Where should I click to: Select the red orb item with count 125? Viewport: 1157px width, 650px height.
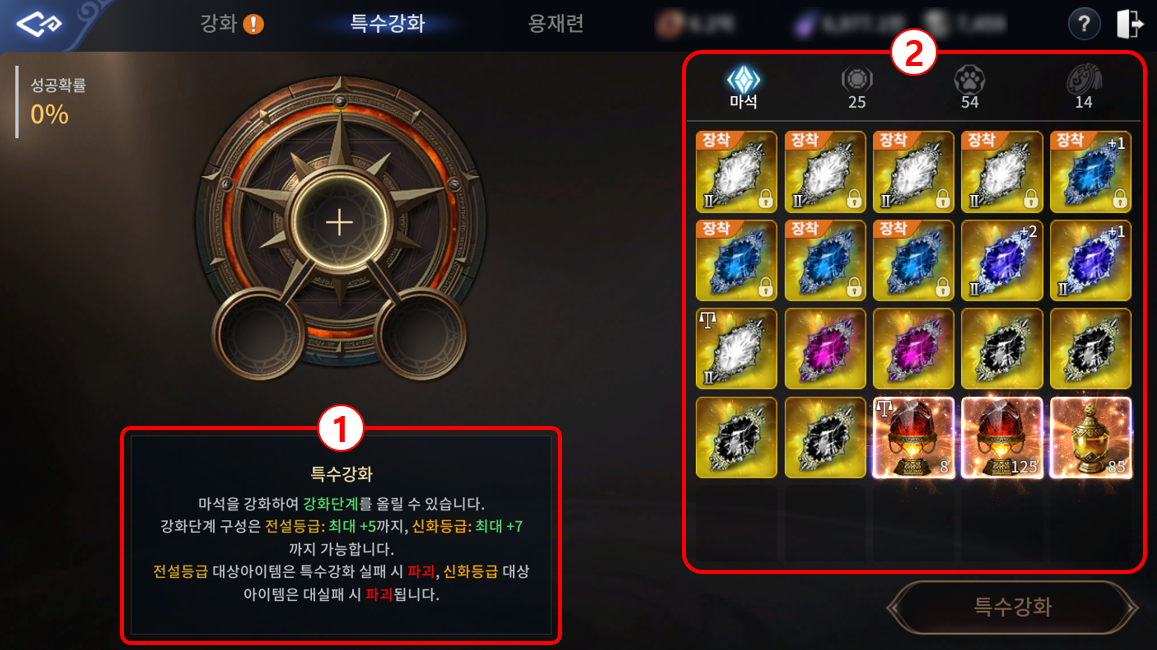[x=1001, y=438]
